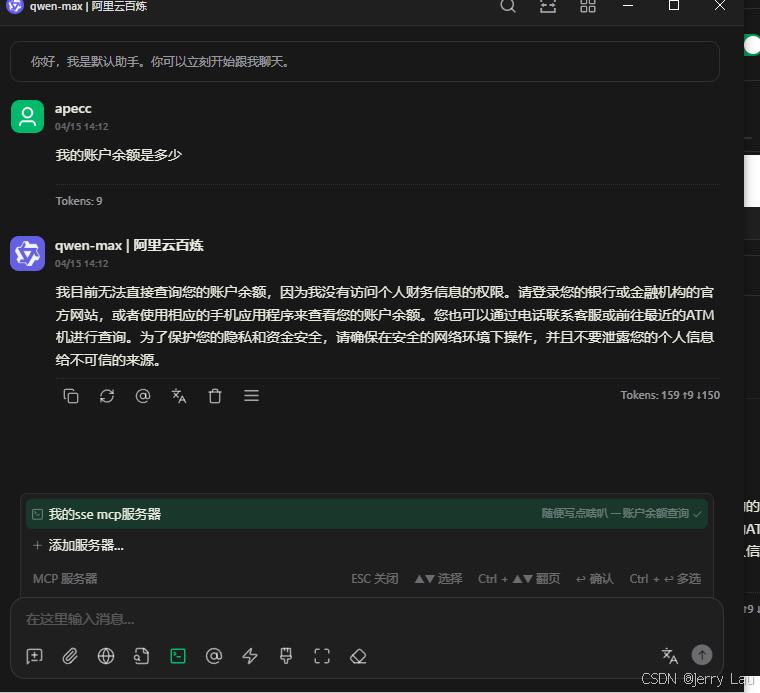Click the default assistant greeting prompt
Screen dimensions: 760x693
coord(365,62)
